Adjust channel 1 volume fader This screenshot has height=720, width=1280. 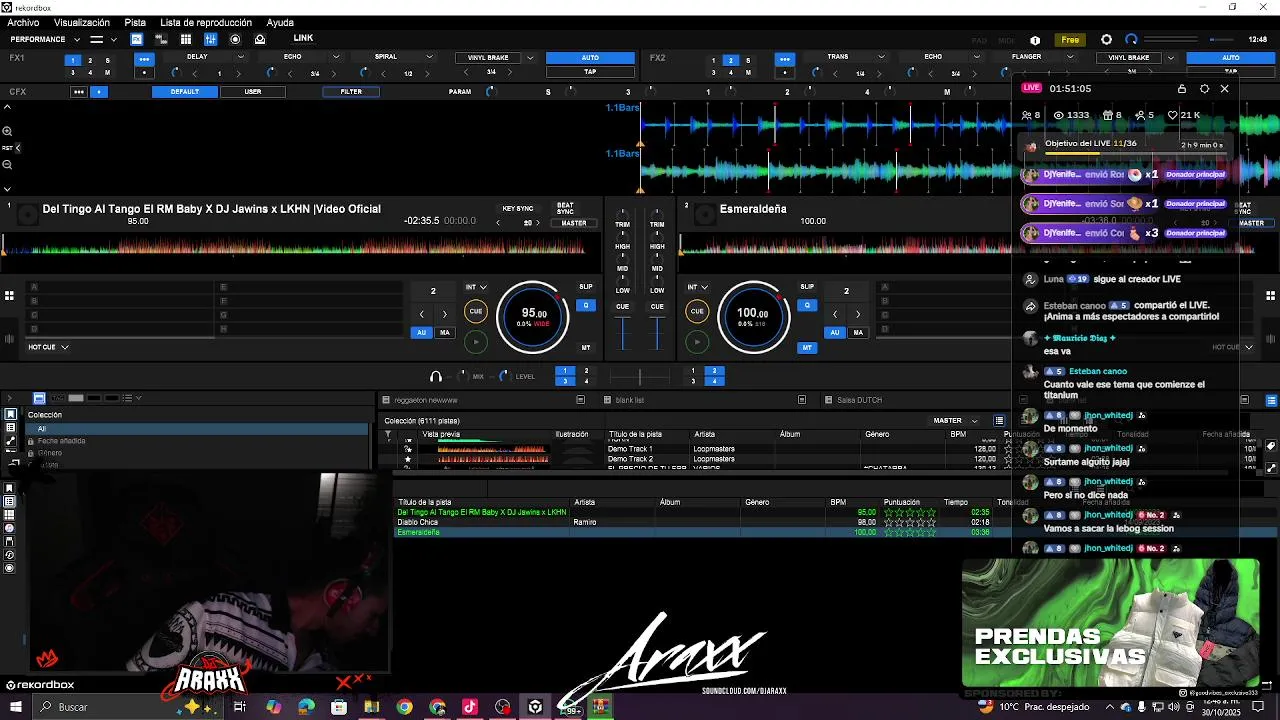click(x=623, y=334)
